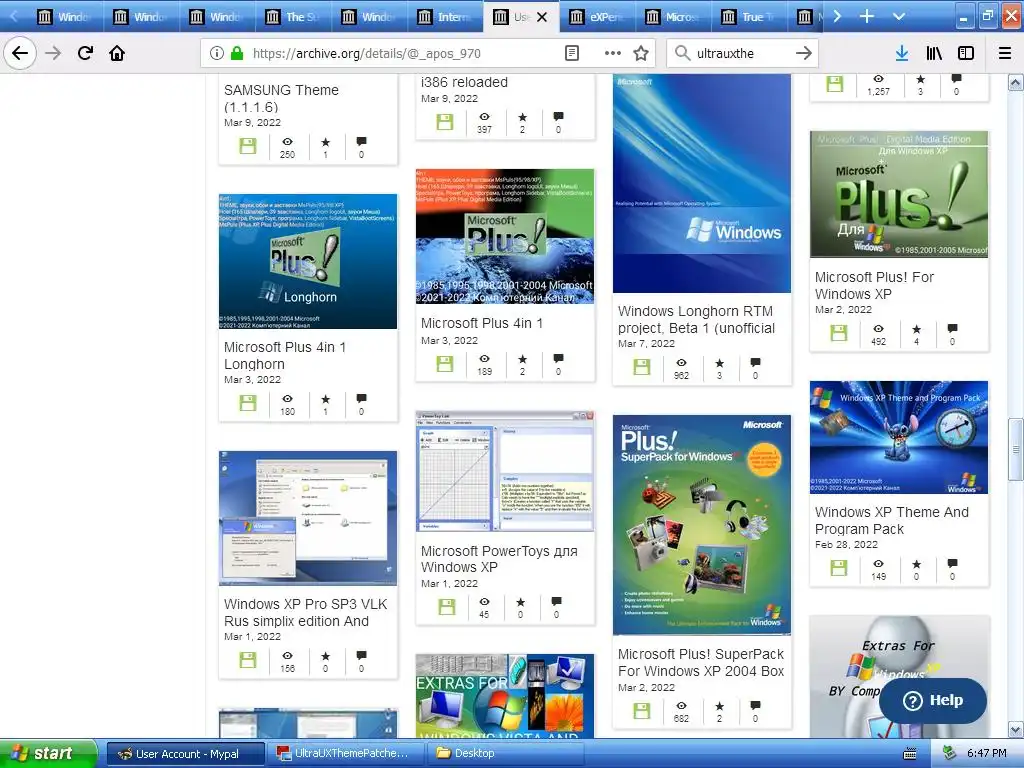This screenshot has height=768, width=1024.
Task: Submit search with the arrow button
Action: coord(804,53)
